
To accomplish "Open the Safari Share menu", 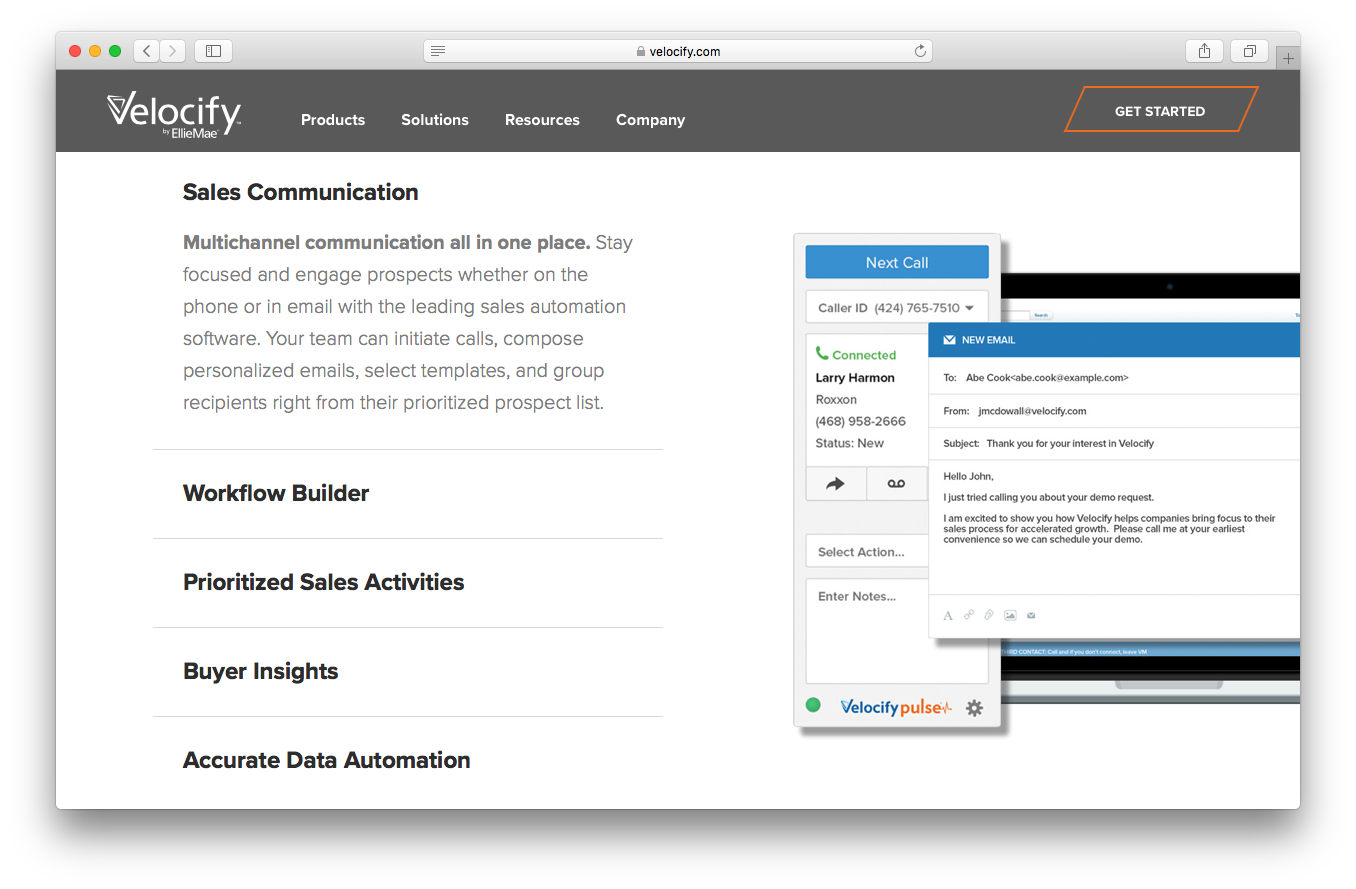I will pos(1204,51).
